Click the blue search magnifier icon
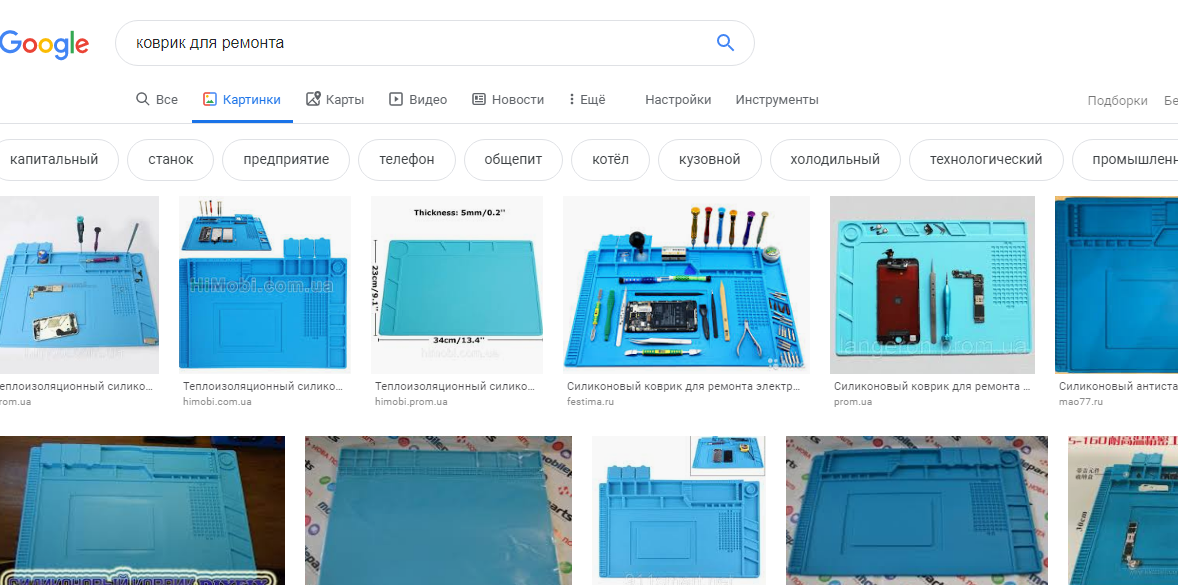1178x585 pixels. point(725,43)
